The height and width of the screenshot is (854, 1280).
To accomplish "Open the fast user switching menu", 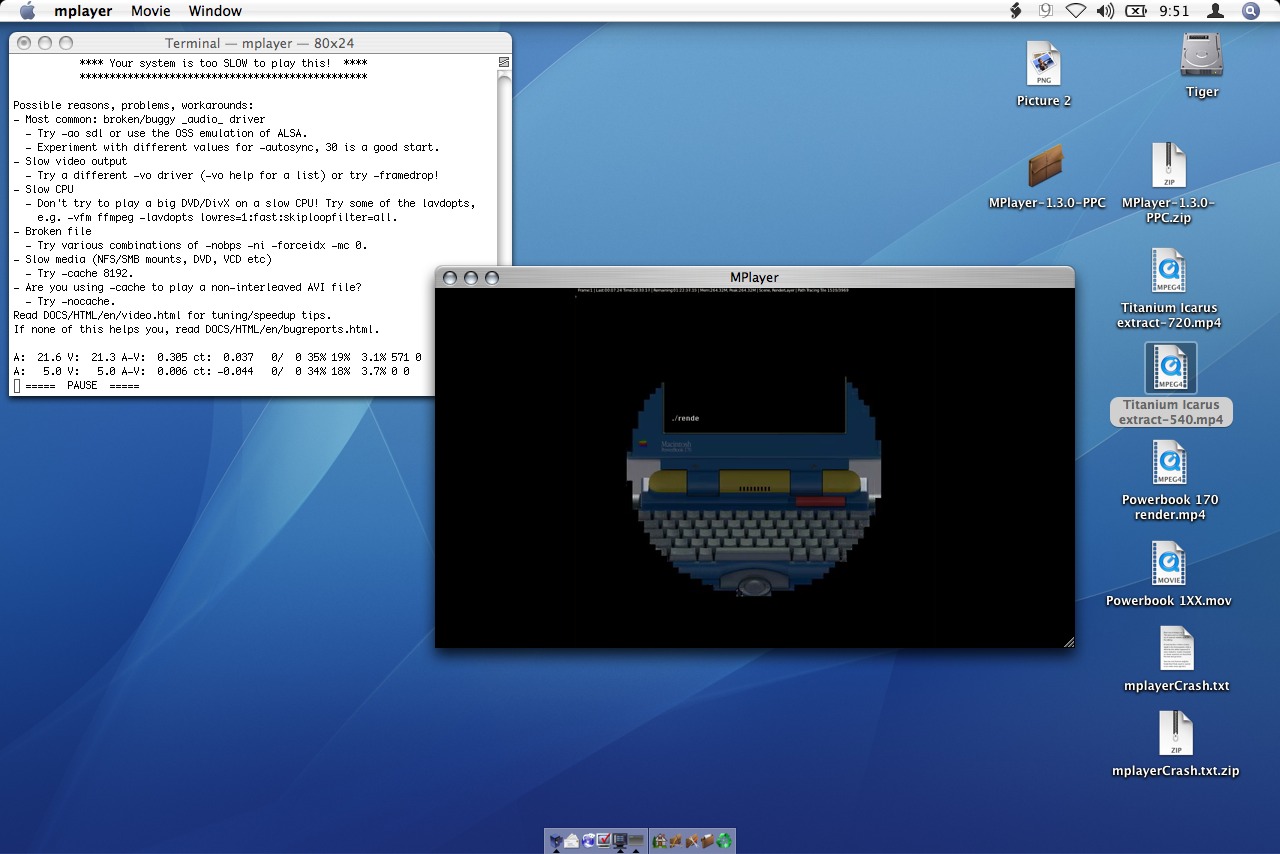I will coord(1215,11).
